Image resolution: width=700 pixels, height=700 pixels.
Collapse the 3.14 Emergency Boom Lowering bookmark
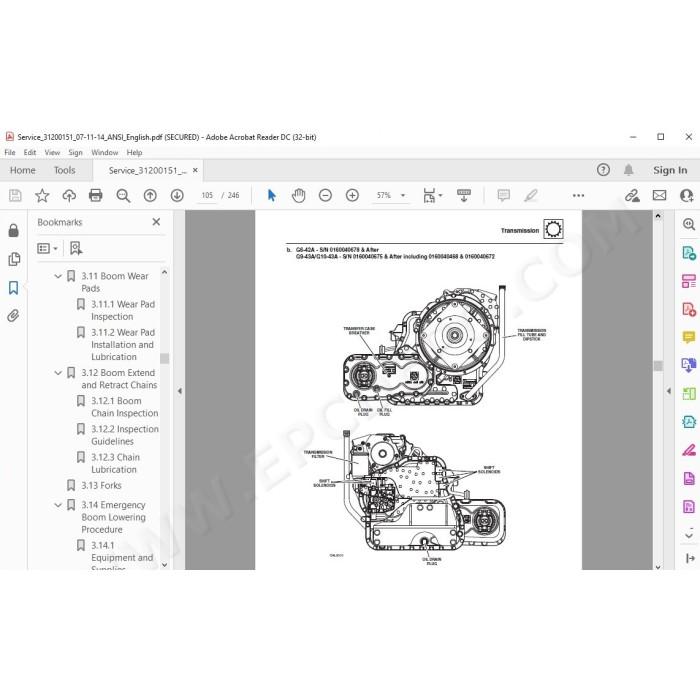pos(58,505)
